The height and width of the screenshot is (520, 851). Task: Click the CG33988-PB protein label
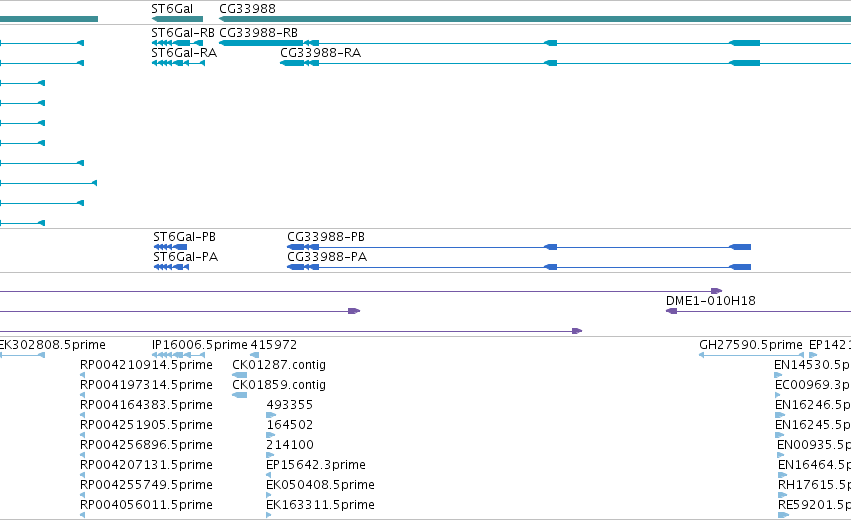point(326,237)
